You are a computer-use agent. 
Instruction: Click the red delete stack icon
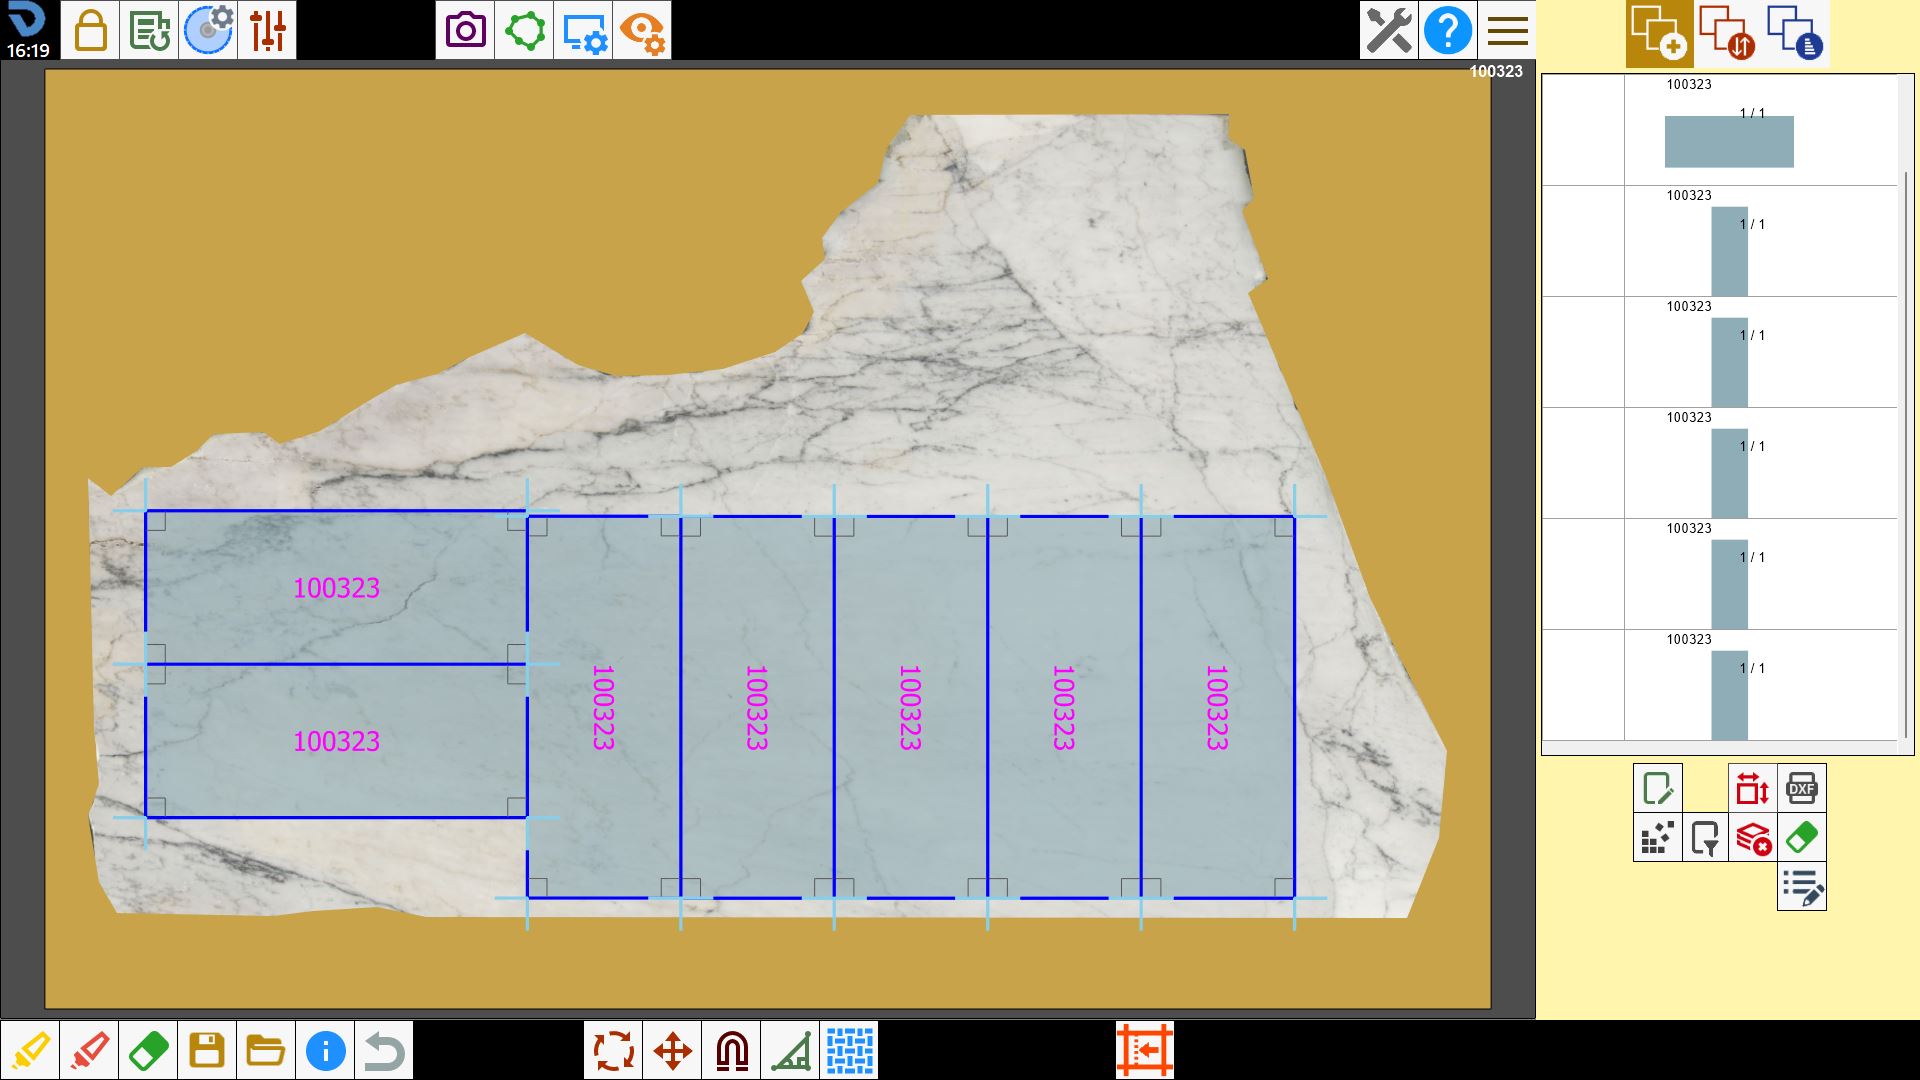tap(1753, 837)
